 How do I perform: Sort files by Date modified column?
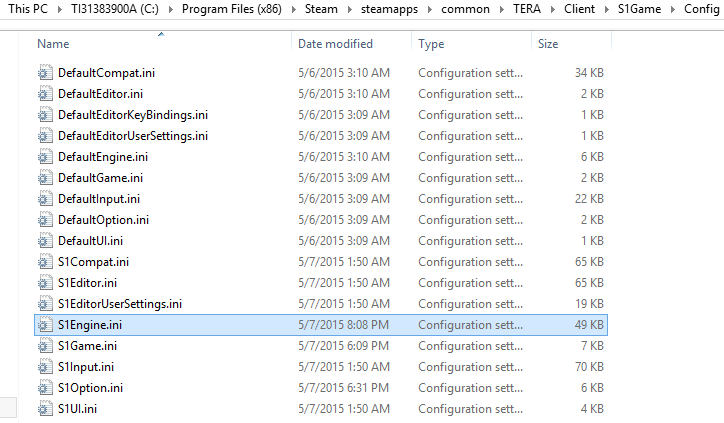[x=335, y=44]
